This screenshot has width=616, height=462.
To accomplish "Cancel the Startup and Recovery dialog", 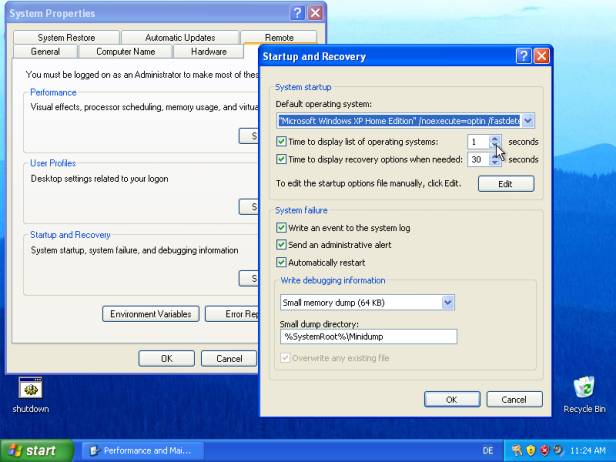I will [514, 400].
